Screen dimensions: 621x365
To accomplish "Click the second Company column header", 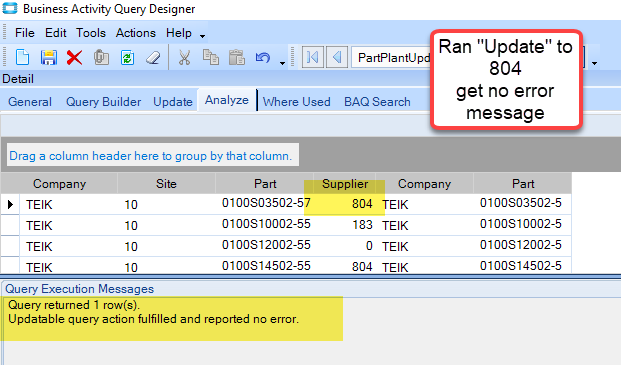I will (x=424, y=184).
